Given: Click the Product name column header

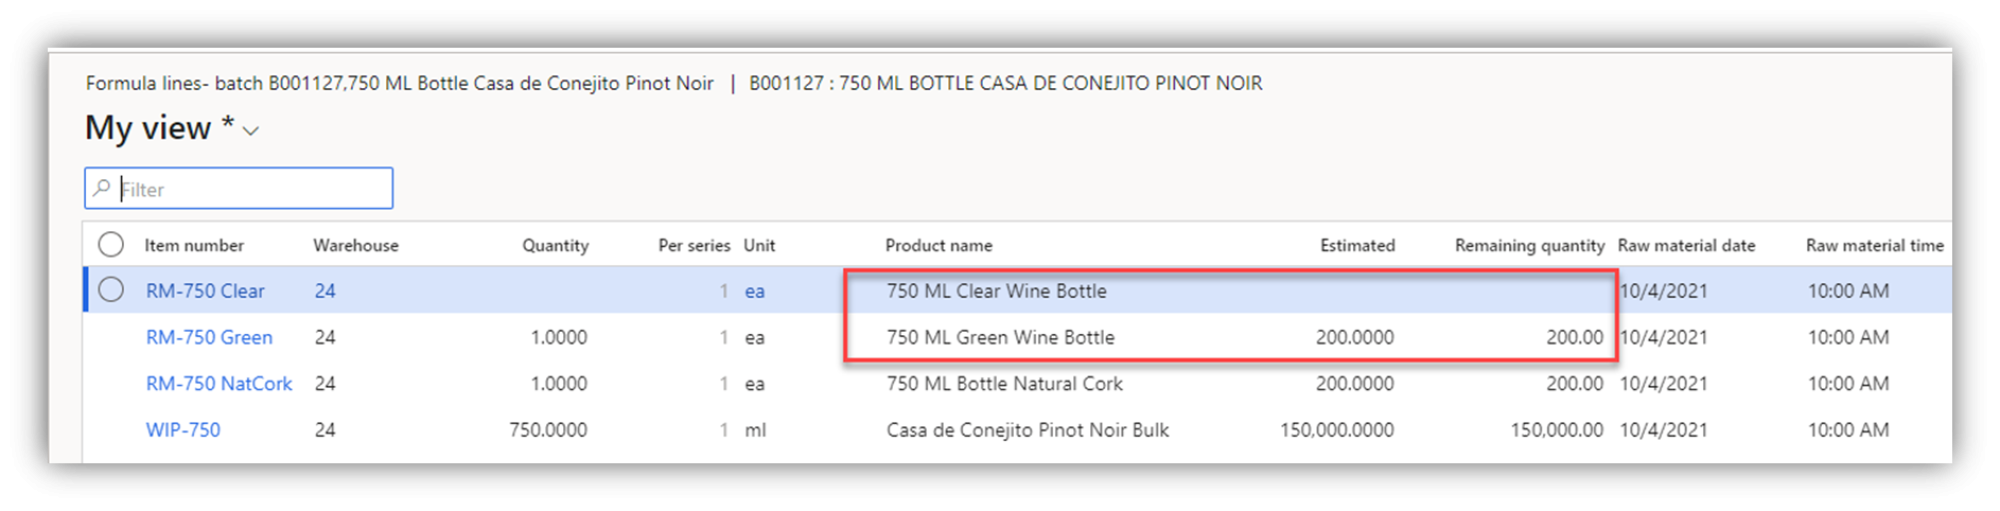Looking at the screenshot, I should 939,245.
